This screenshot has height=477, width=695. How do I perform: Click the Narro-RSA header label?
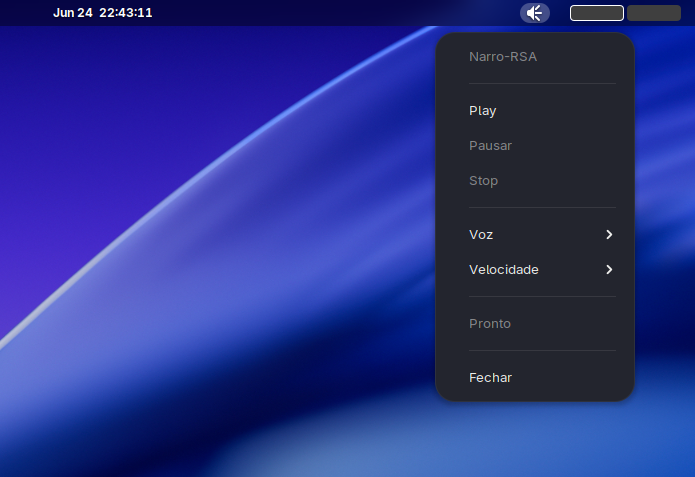503,57
